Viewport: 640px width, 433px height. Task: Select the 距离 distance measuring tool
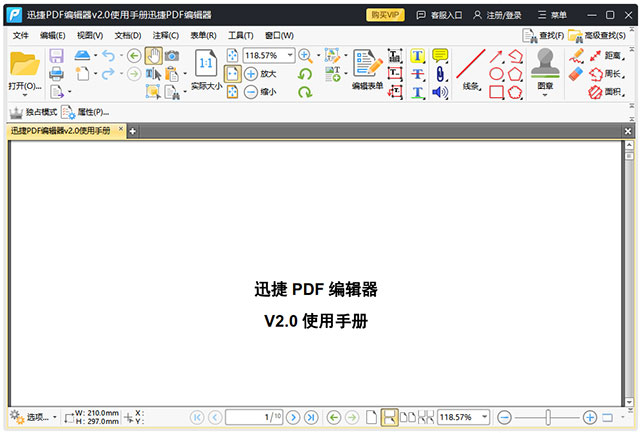[607, 56]
